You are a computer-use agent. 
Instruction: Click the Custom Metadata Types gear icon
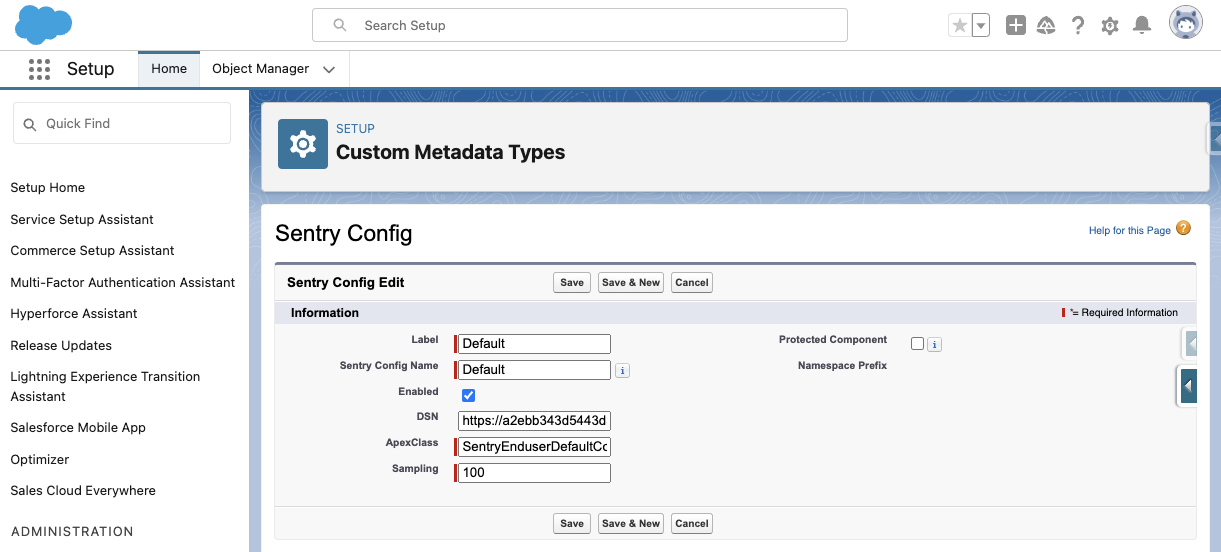tap(303, 144)
